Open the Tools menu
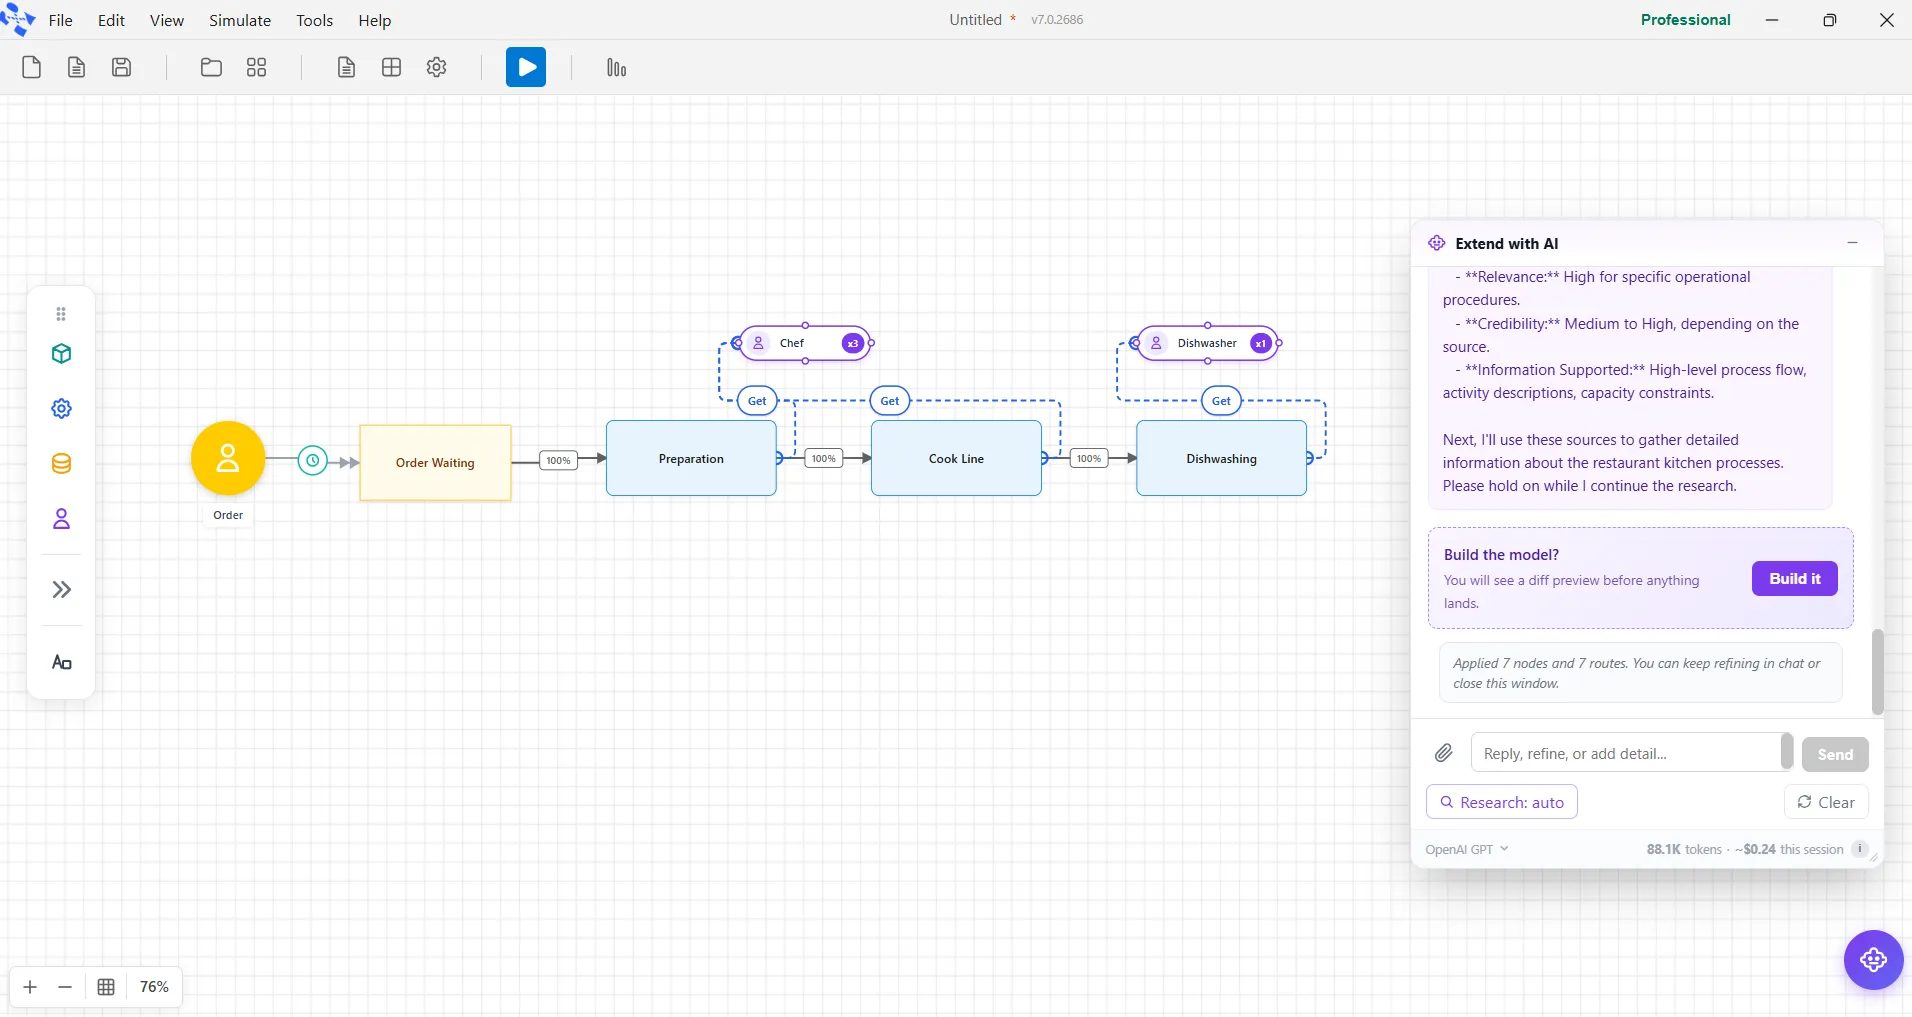Viewport: 1912px width, 1017px height. pos(314,20)
